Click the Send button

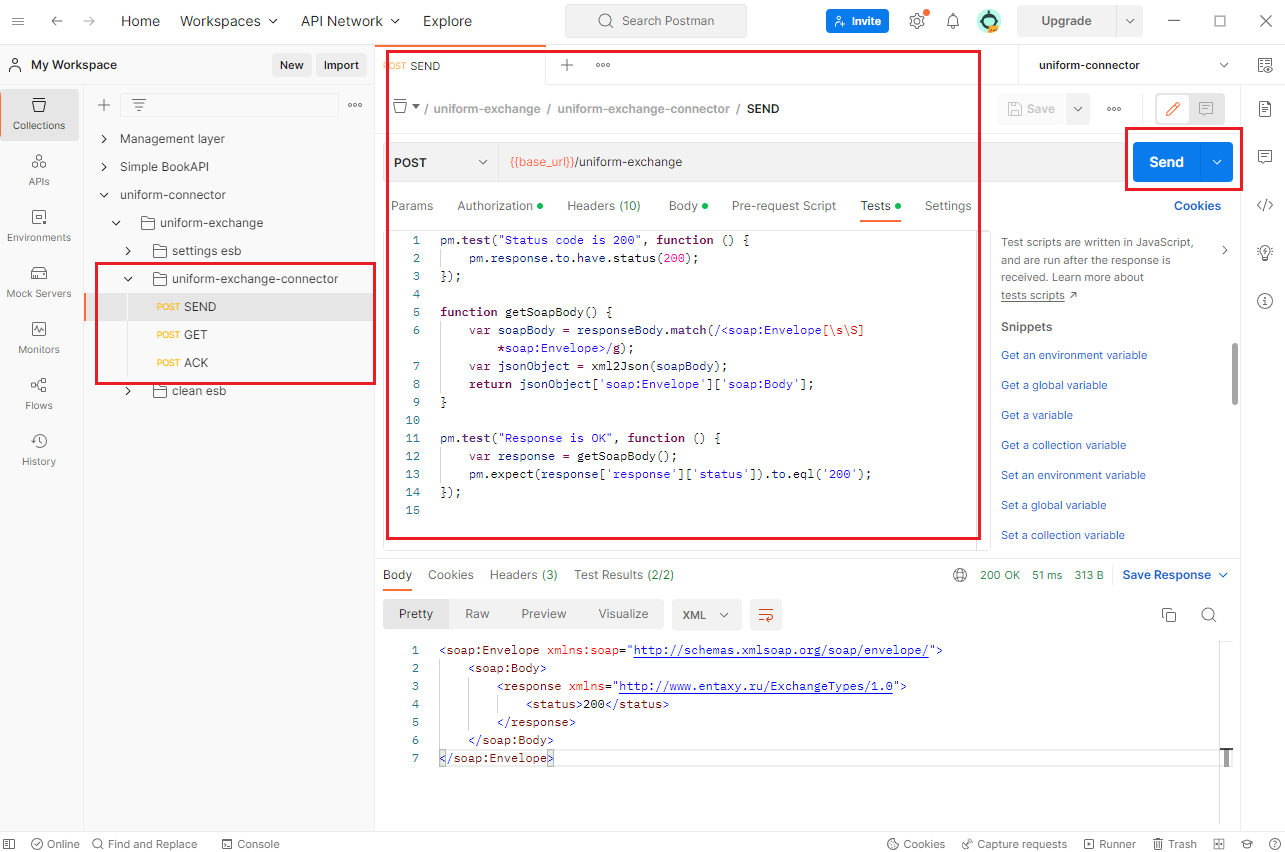pos(1166,162)
